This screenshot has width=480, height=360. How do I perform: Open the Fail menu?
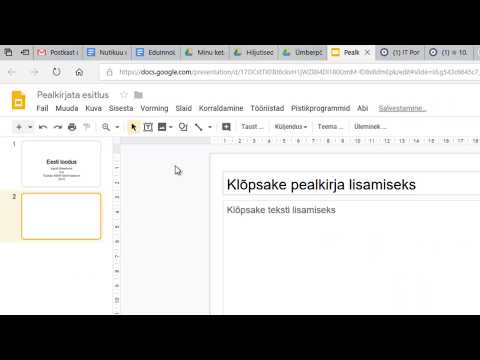(x=42, y=108)
